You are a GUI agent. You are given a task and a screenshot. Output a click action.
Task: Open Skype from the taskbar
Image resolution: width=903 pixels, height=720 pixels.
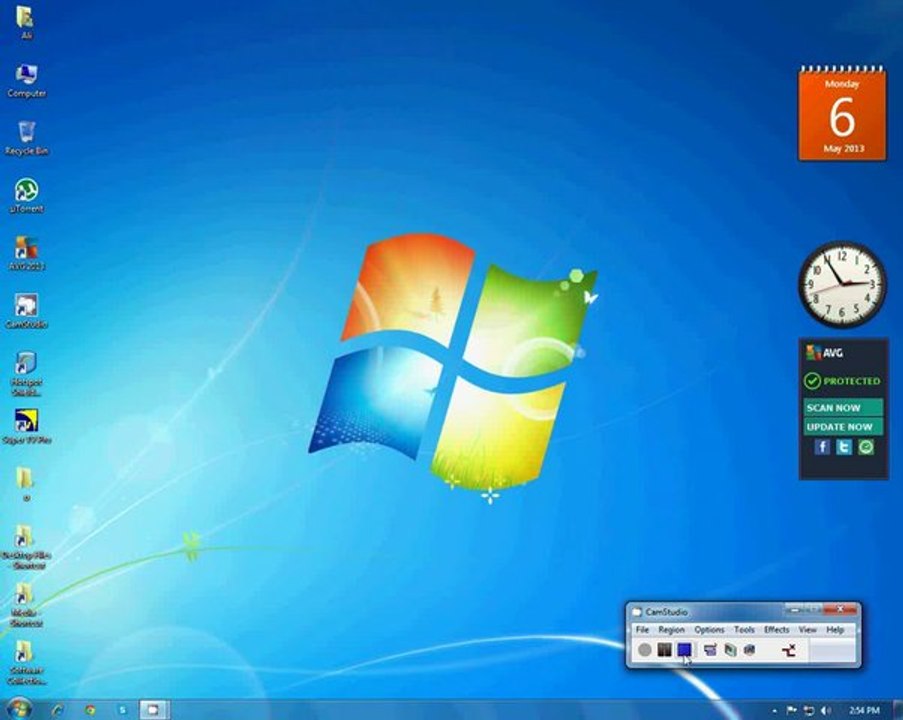tap(122, 710)
